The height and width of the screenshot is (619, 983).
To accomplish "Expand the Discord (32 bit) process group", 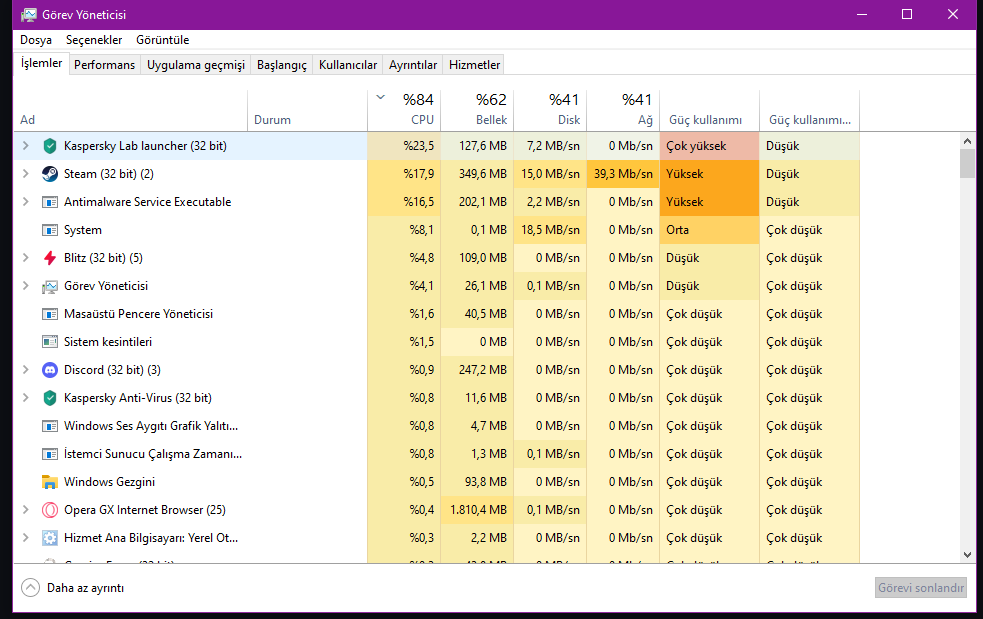I will click(26, 369).
